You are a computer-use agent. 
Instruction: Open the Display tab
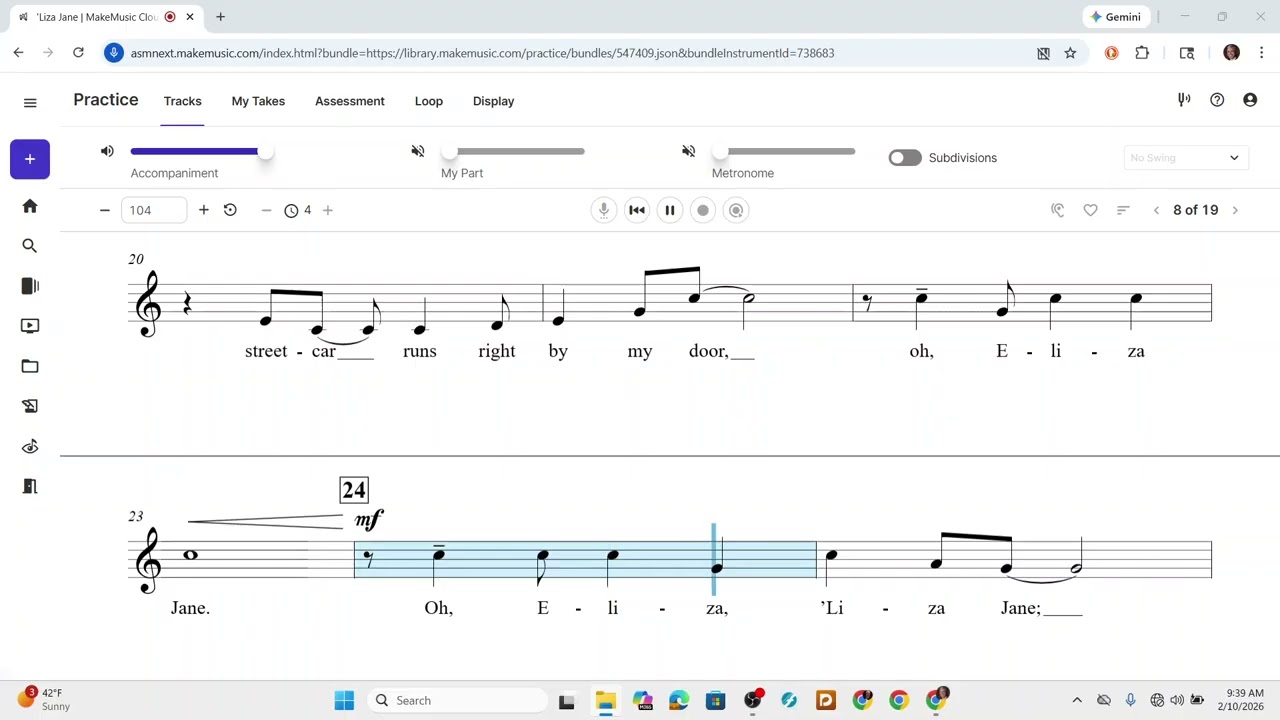[x=493, y=101]
